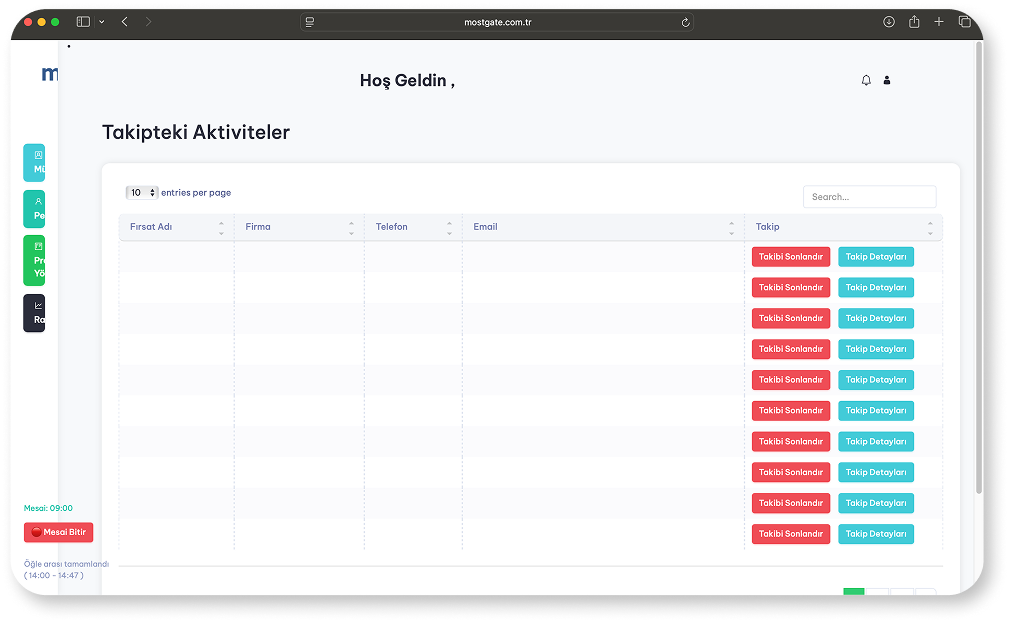Viewport: 1010px width, 622px height.
Task: Open a new tab with plus button
Action: pyautogui.click(x=939, y=22)
